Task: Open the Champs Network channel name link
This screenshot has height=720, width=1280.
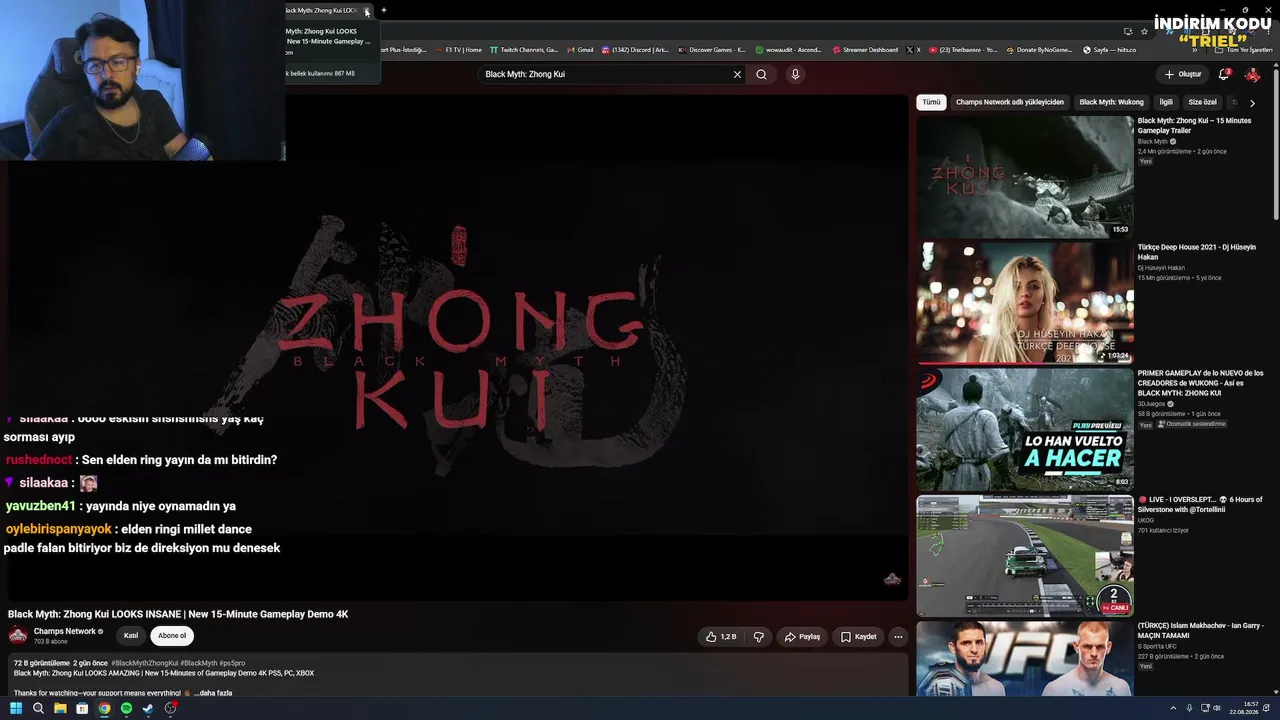Action: [65, 631]
